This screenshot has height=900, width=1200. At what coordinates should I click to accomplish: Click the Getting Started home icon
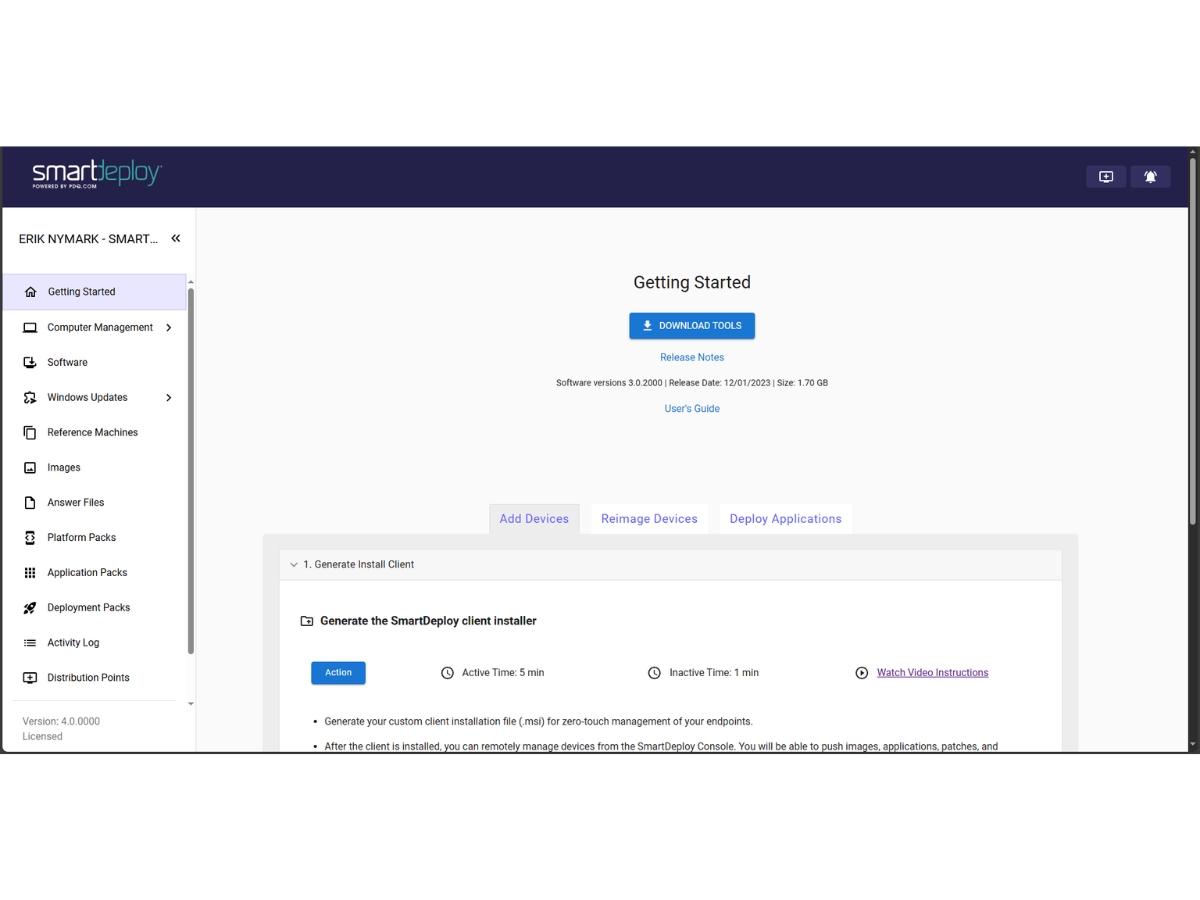pos(30,292)
